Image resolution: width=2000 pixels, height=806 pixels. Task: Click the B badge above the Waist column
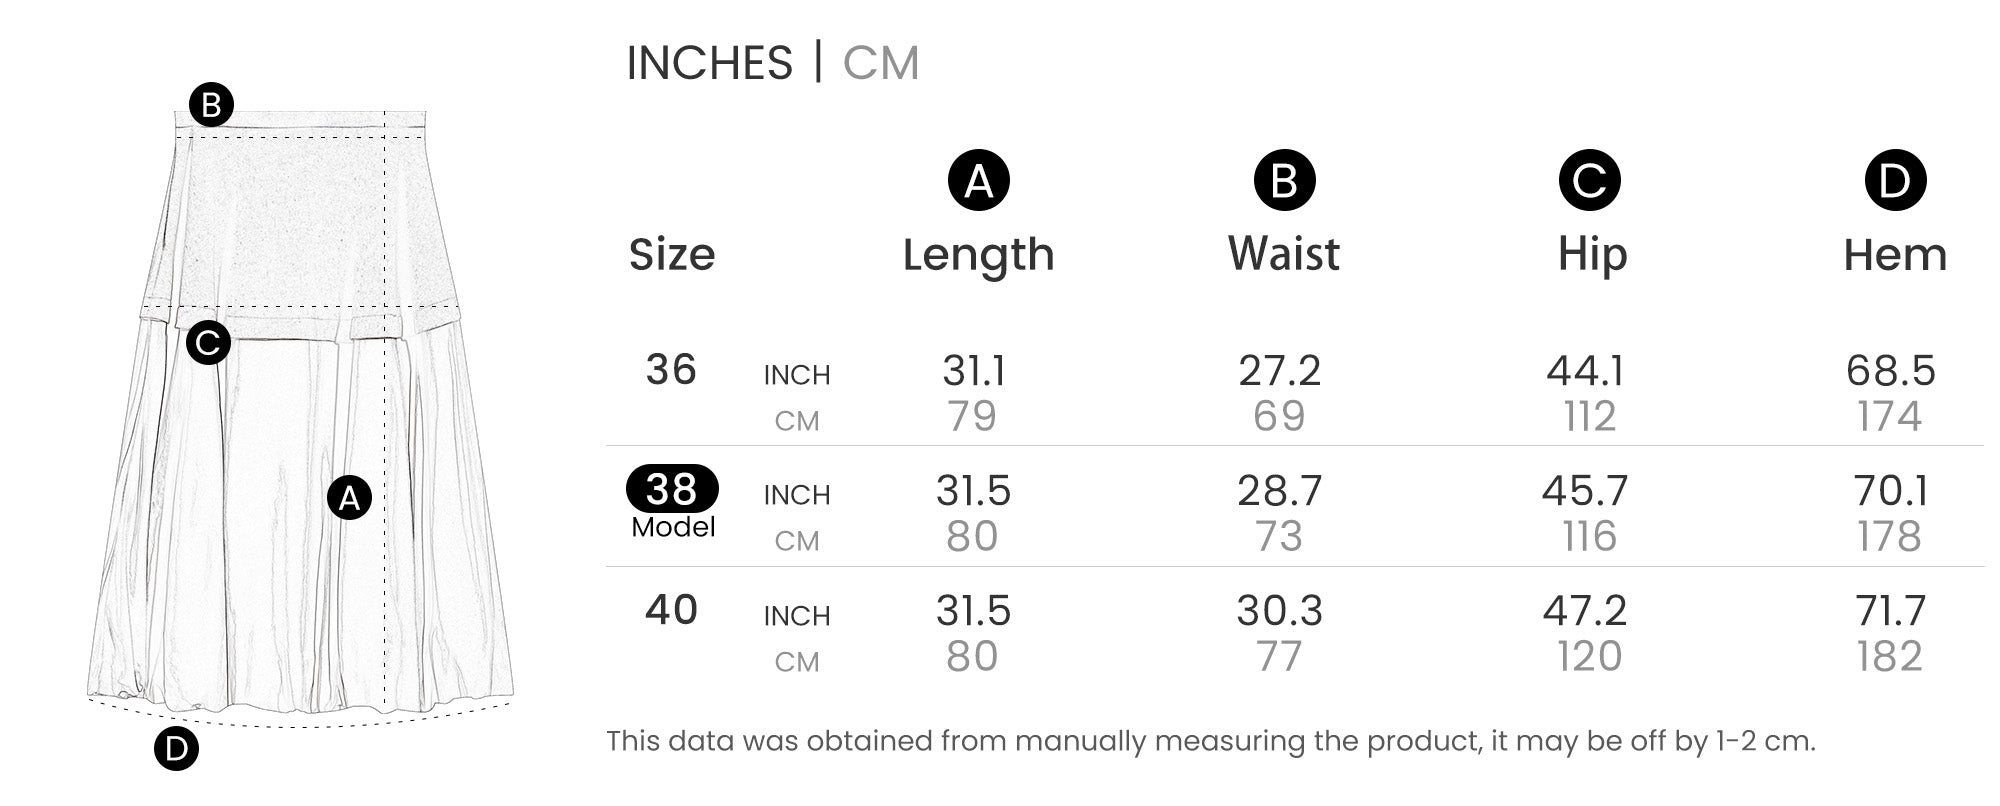tap(1284, 181)
